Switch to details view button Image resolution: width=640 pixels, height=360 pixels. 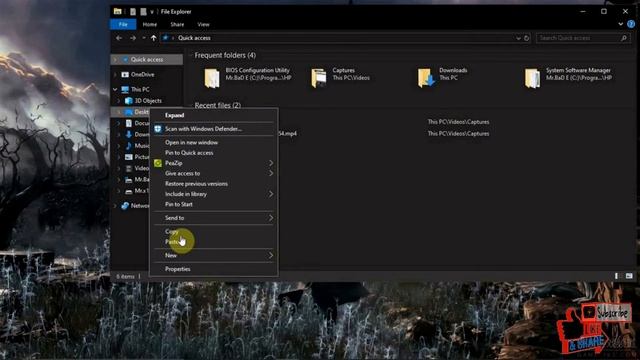click(617, 276)
